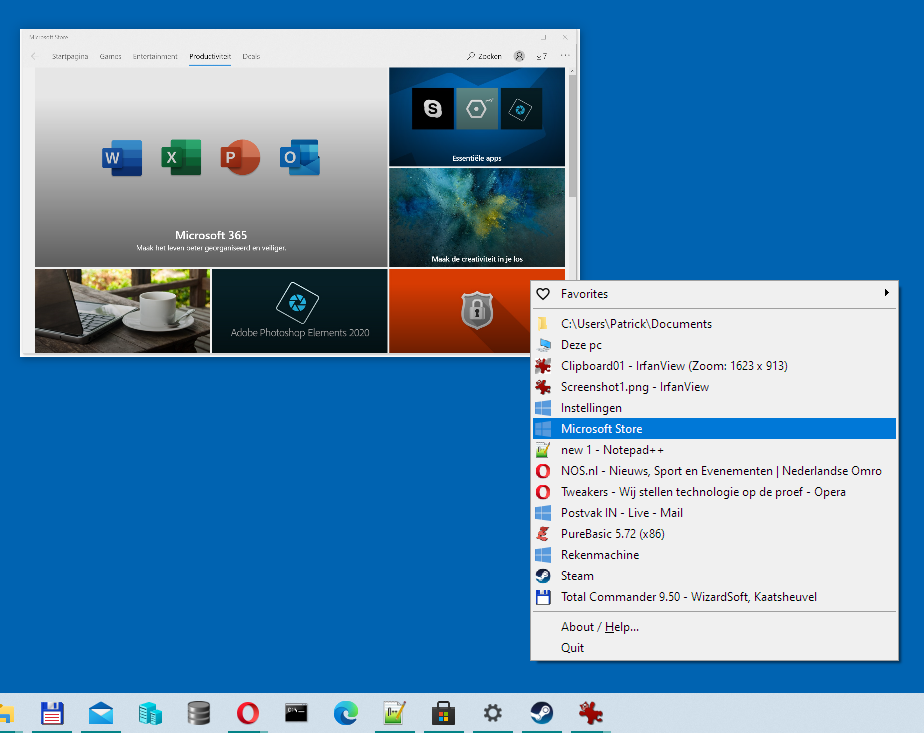The height and width of the screenshot is (733, 924).
Task: Open the Microsoft Store taskbar icon
Action: click(x=443, y=713)
